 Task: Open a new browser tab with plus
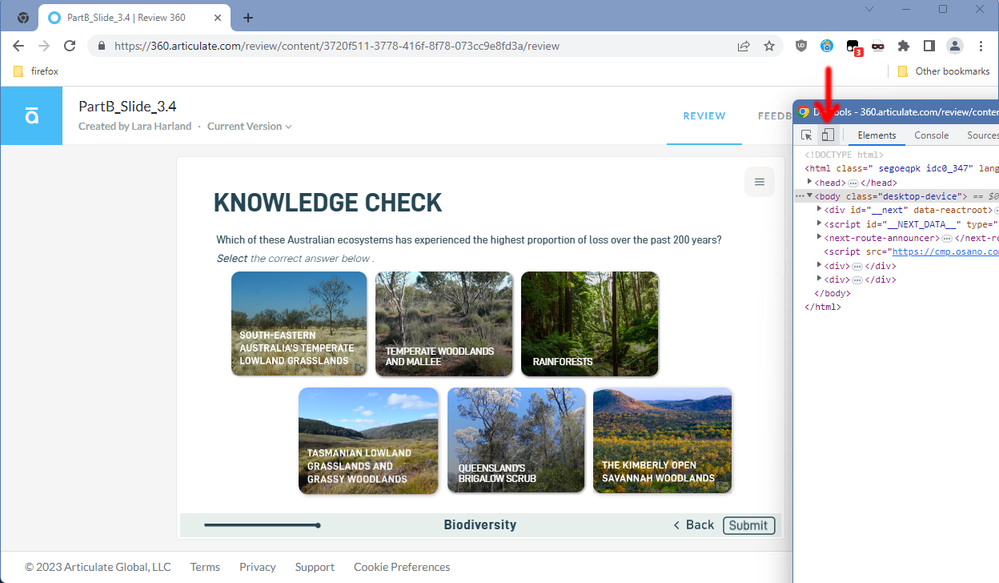248,18
